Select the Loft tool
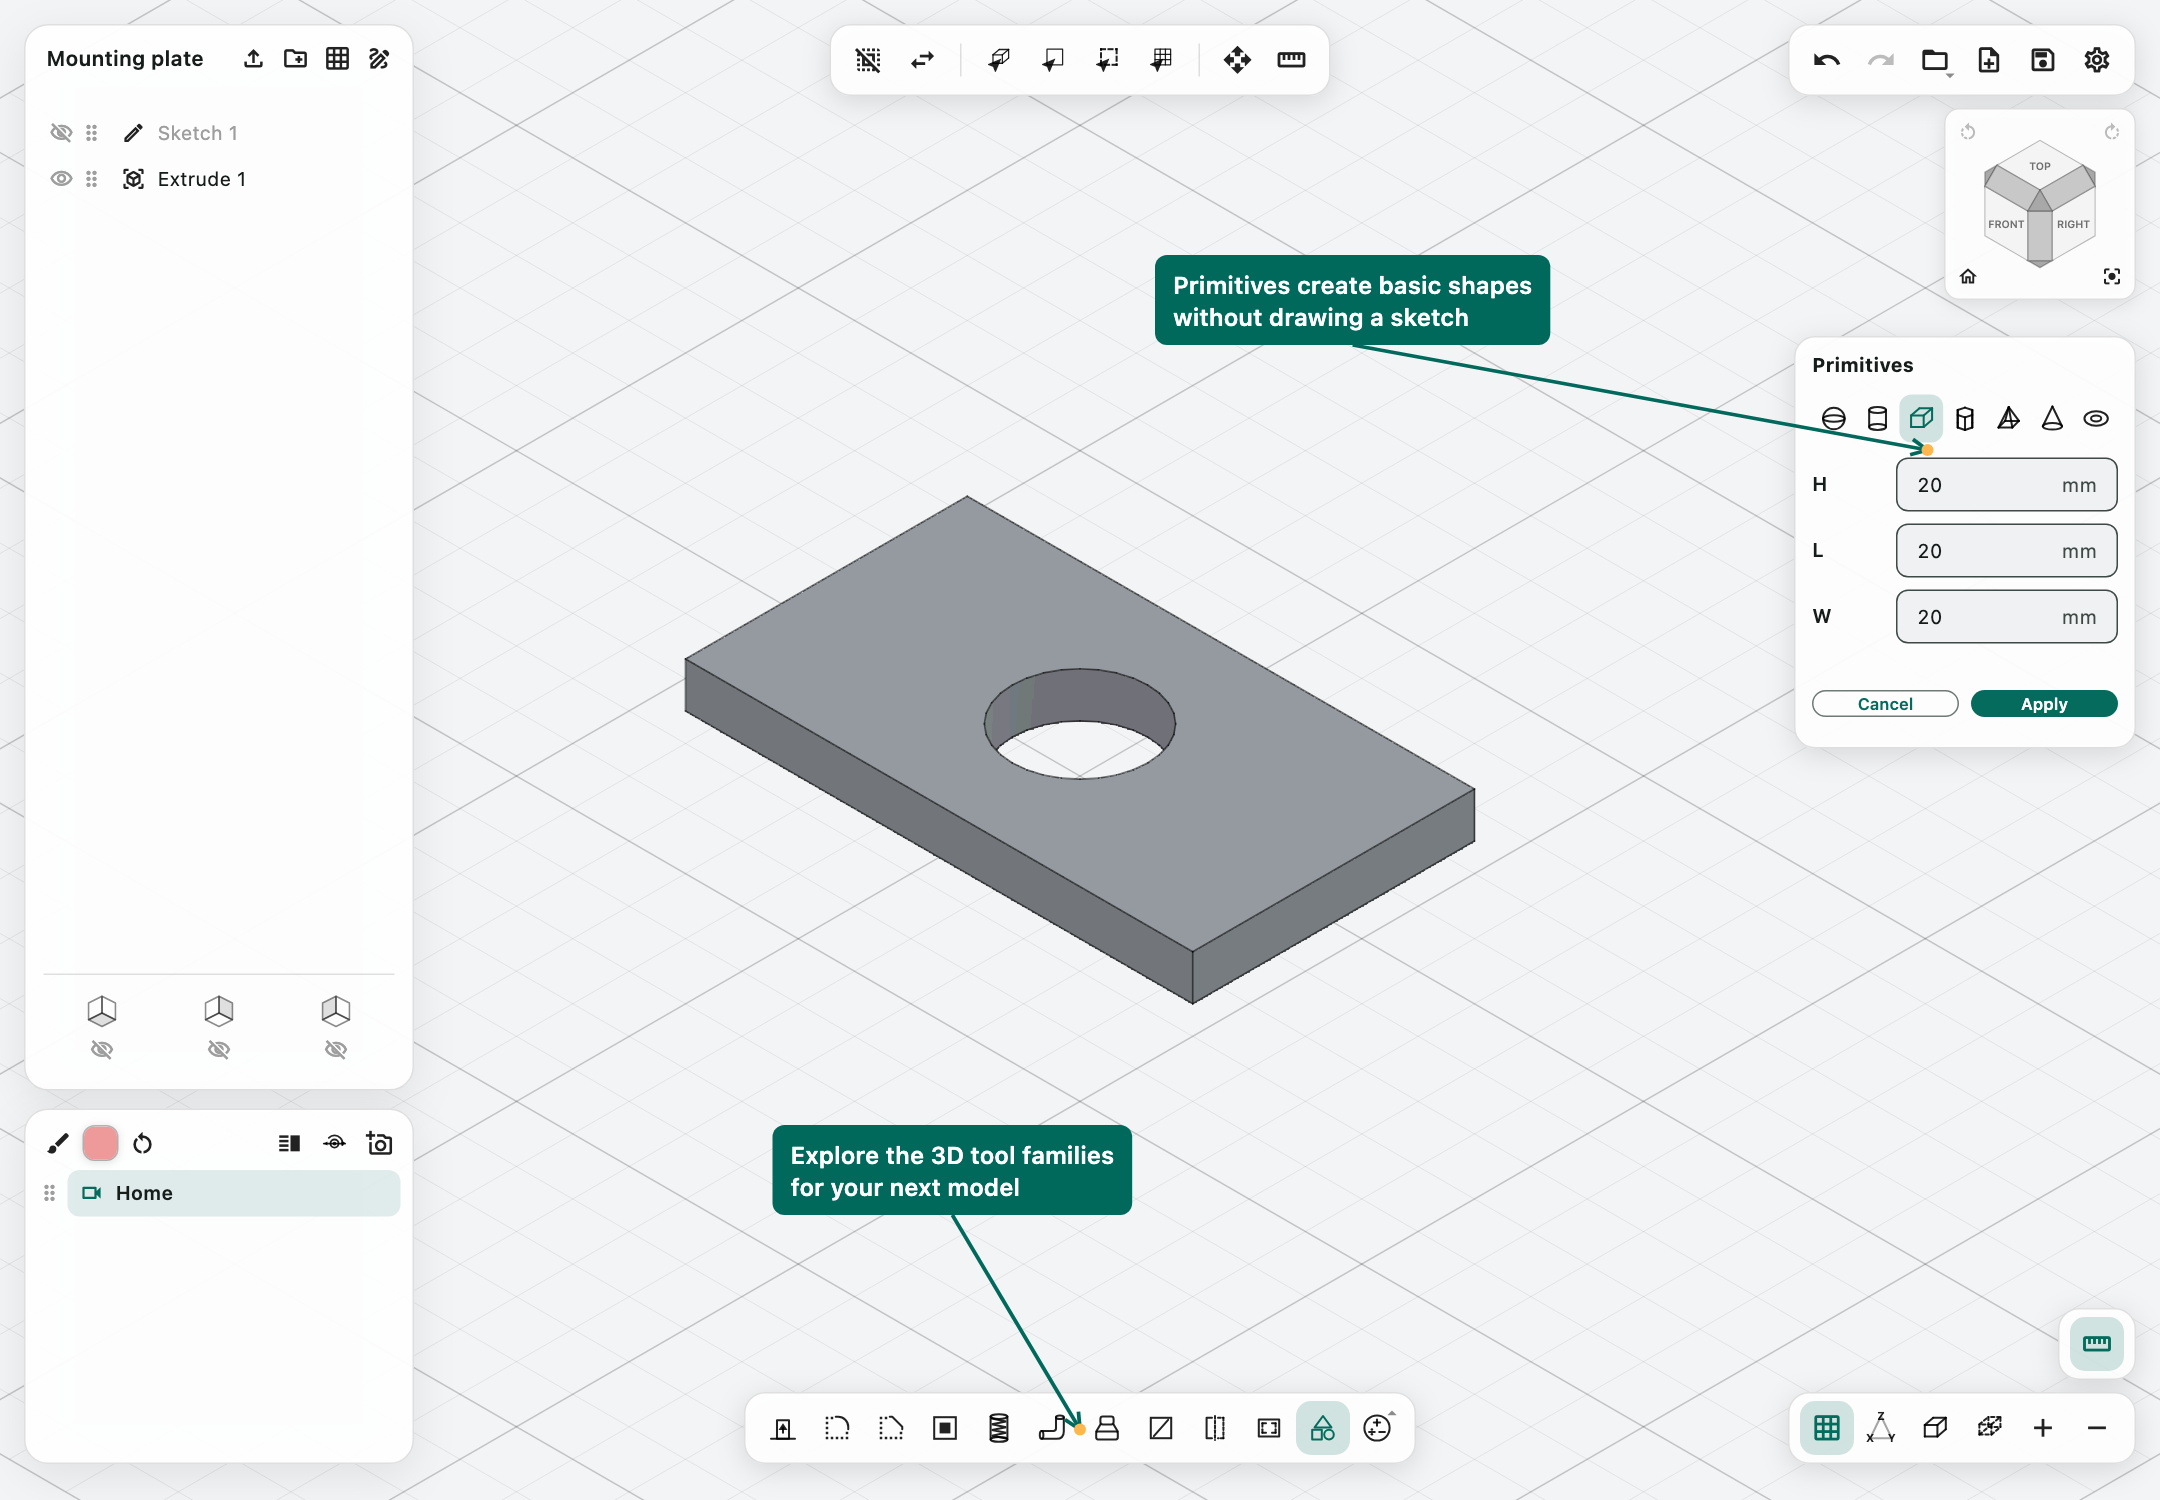 1107,1428
